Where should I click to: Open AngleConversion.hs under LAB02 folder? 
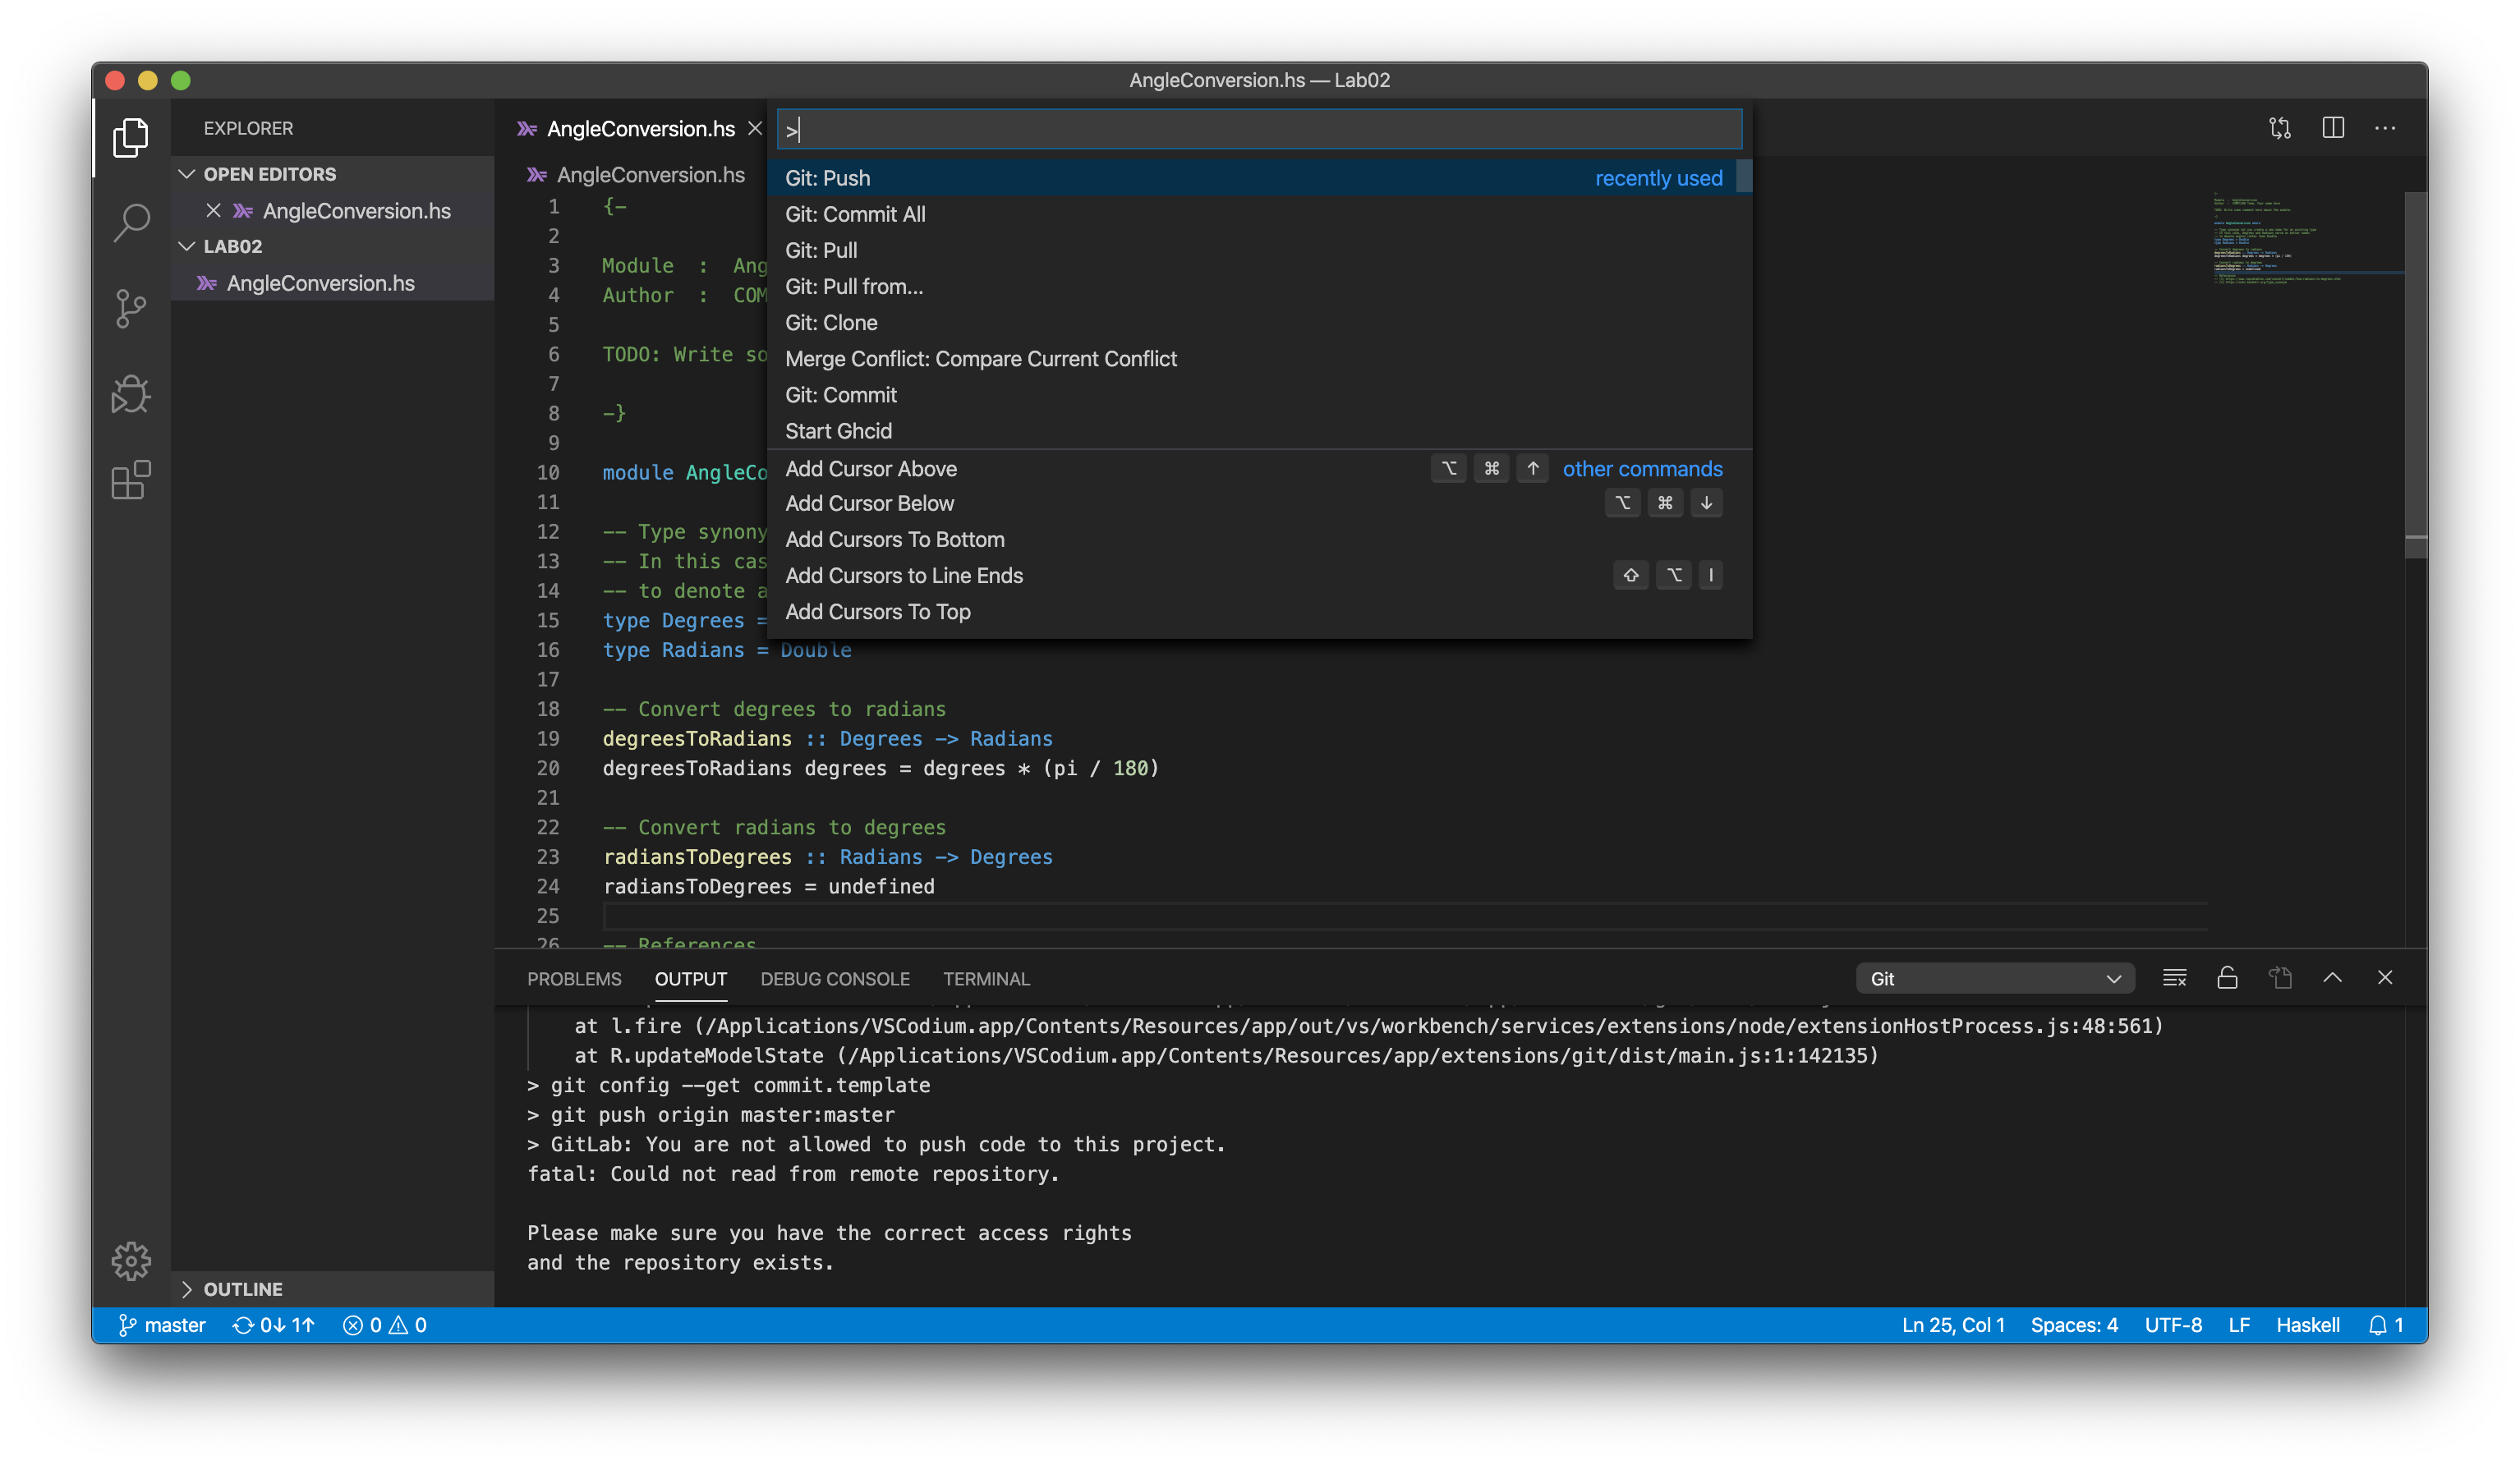coord(333,283)
